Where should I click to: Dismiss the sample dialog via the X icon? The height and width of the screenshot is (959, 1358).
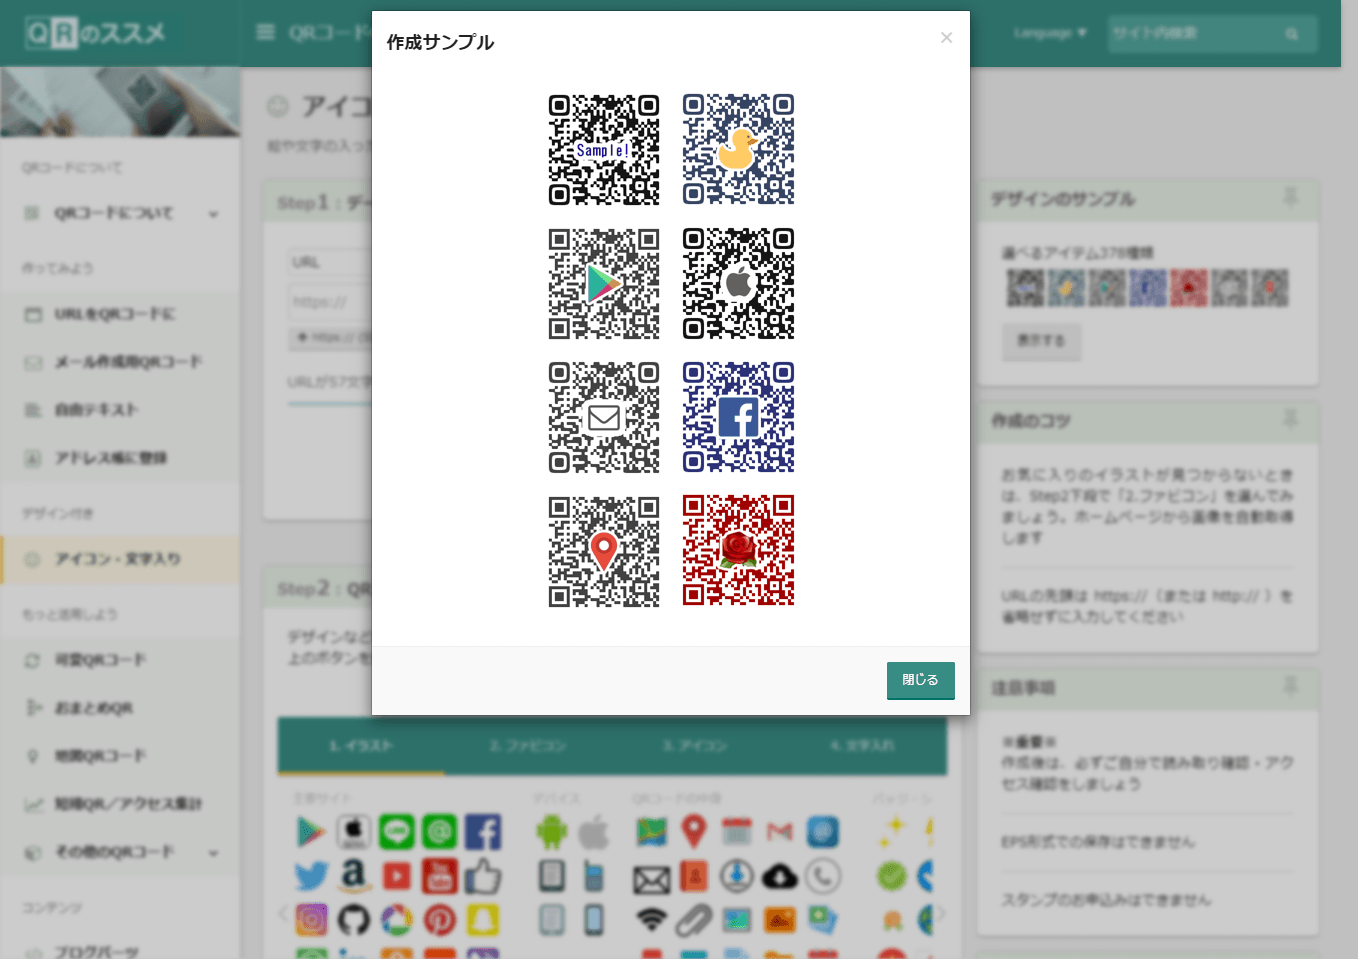pyautogui.click(x=946, y=38)
